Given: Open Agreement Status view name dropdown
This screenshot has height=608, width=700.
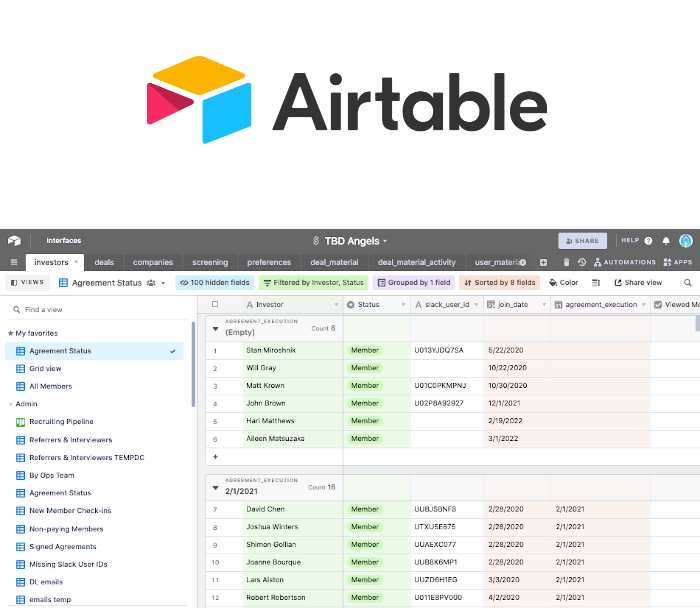Looking at the screenshot, I should 163,283.
